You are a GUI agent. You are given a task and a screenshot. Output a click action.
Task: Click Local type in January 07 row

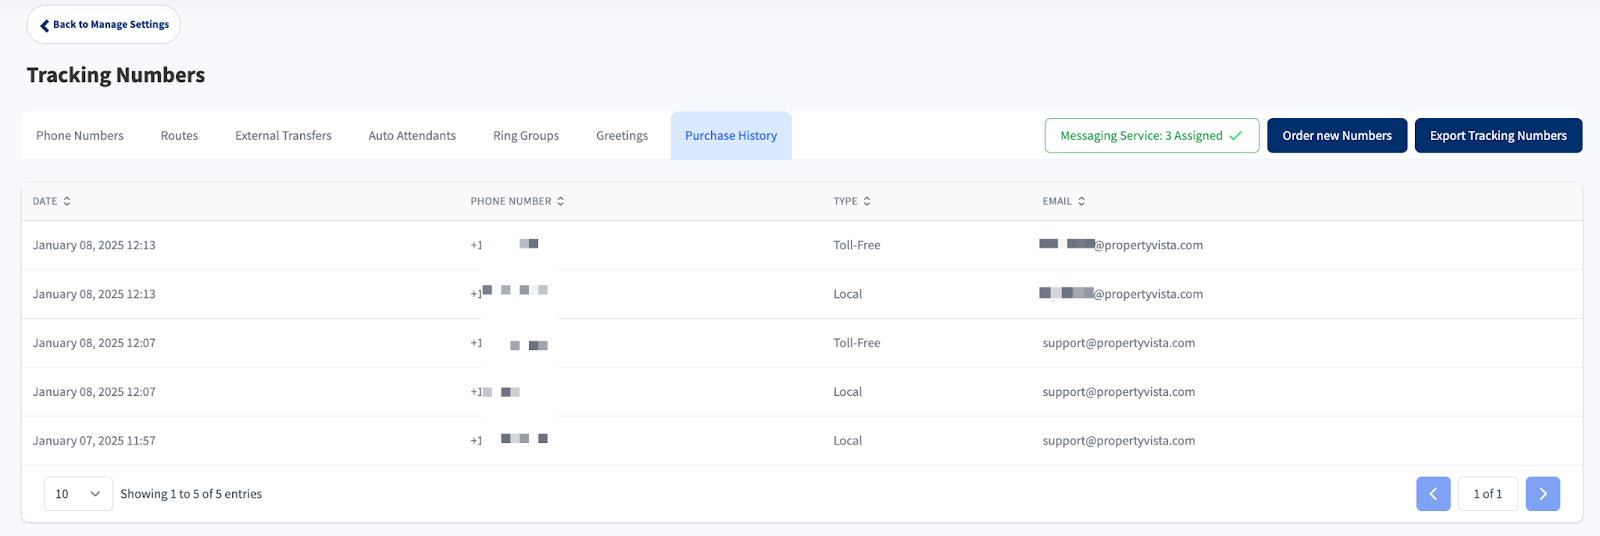pyautogui.click(x=848, y=441)
